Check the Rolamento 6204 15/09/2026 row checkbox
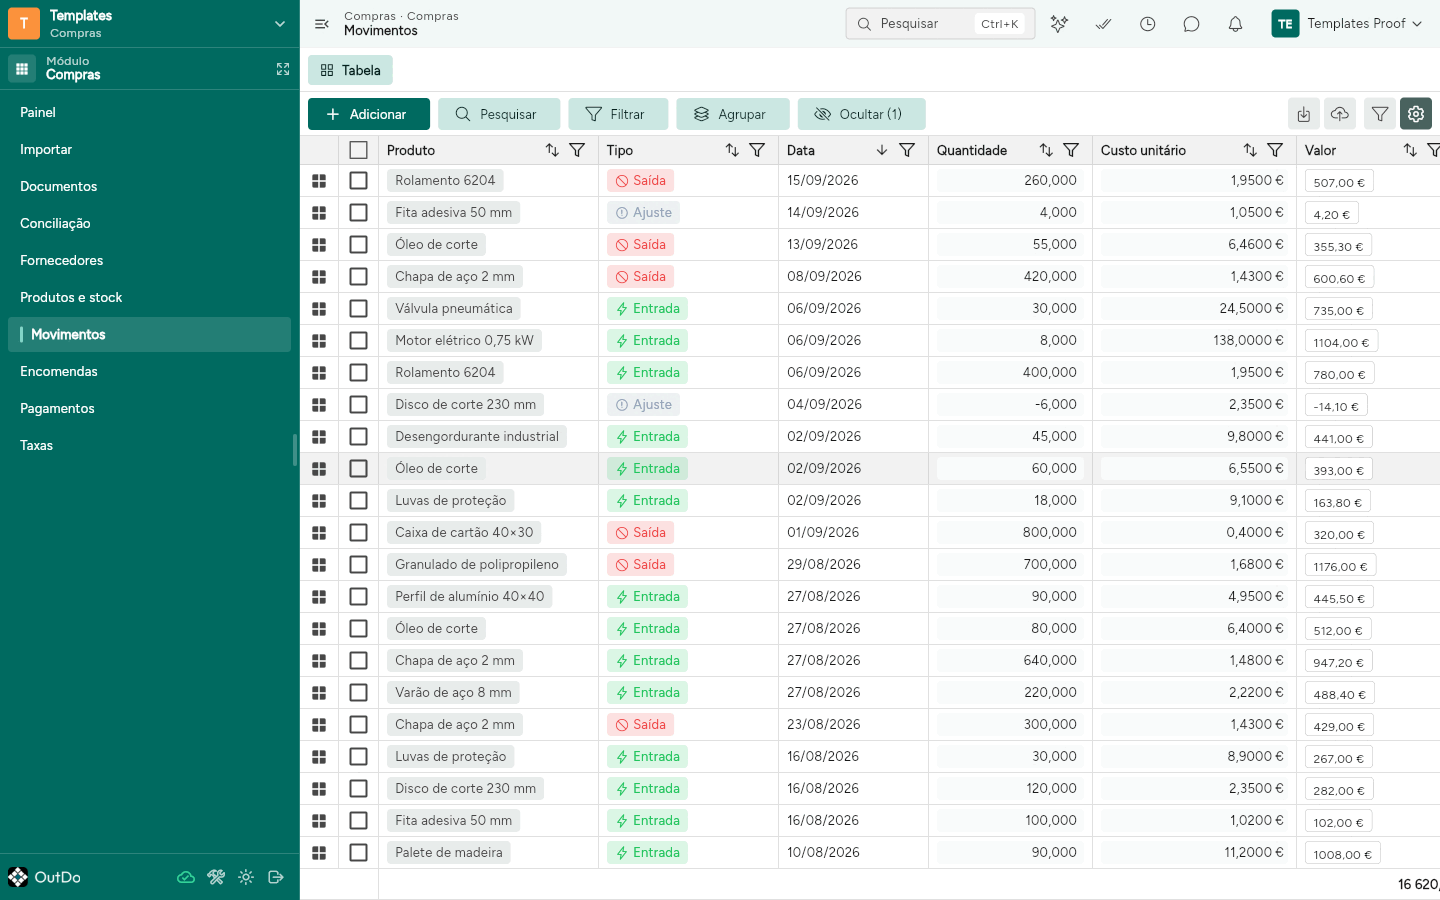 coord(358,181)
